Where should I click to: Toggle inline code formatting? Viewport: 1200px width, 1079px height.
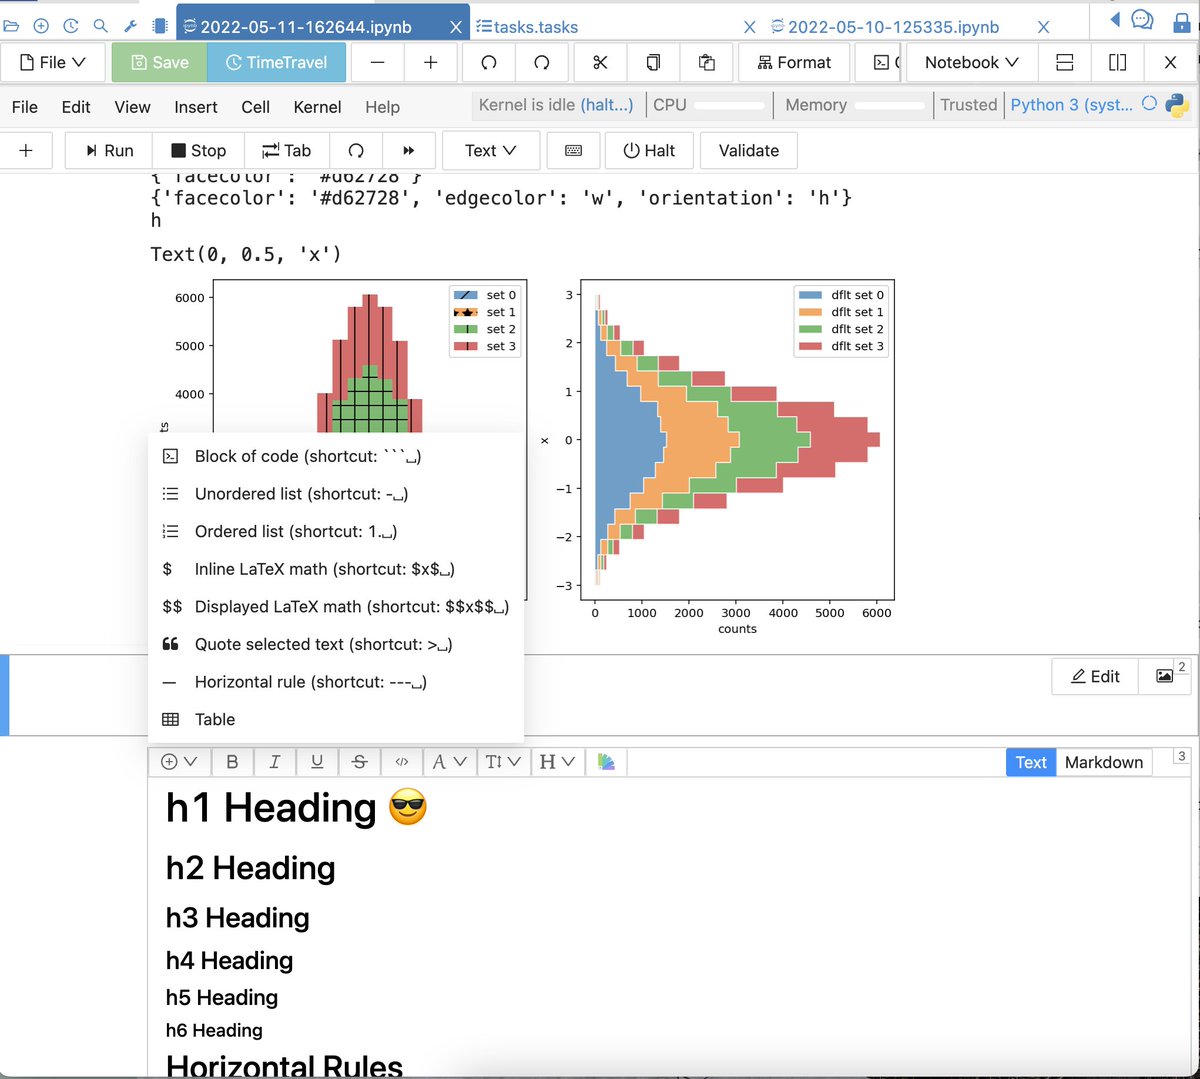tap(402, 762)
